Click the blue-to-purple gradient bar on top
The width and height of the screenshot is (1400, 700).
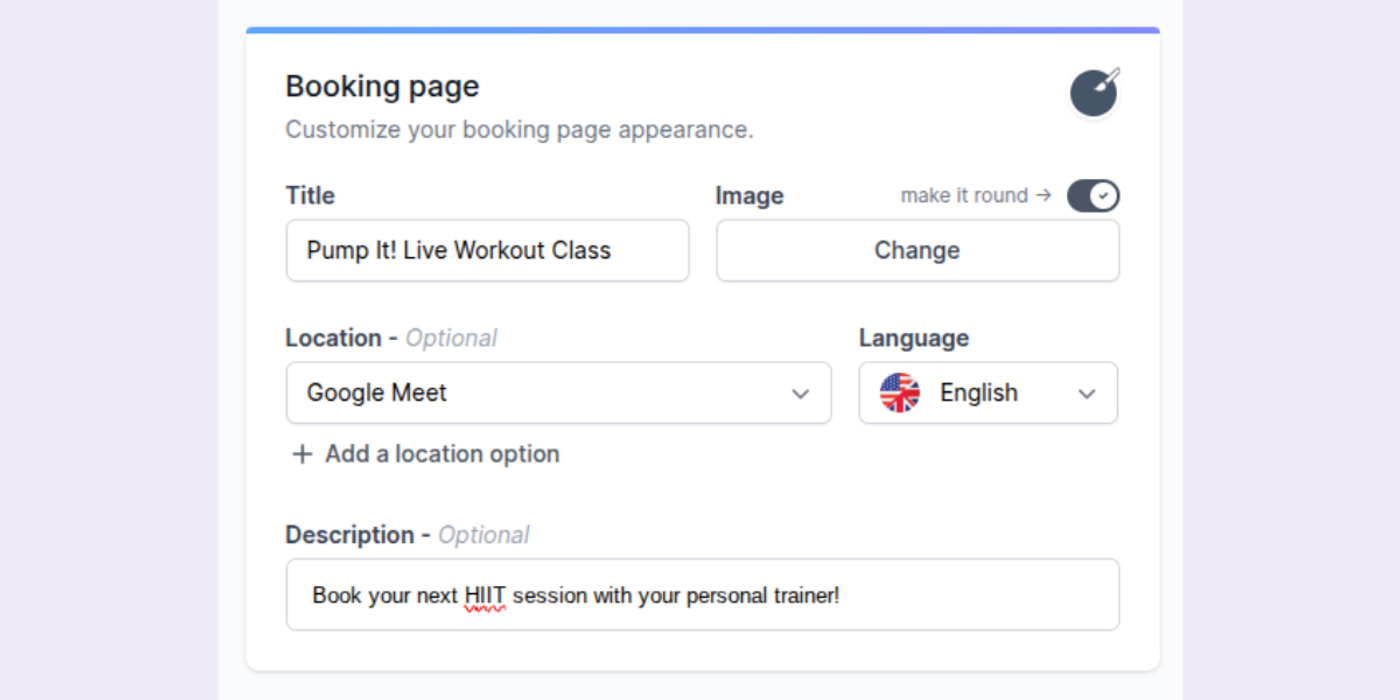pos(700,30)
